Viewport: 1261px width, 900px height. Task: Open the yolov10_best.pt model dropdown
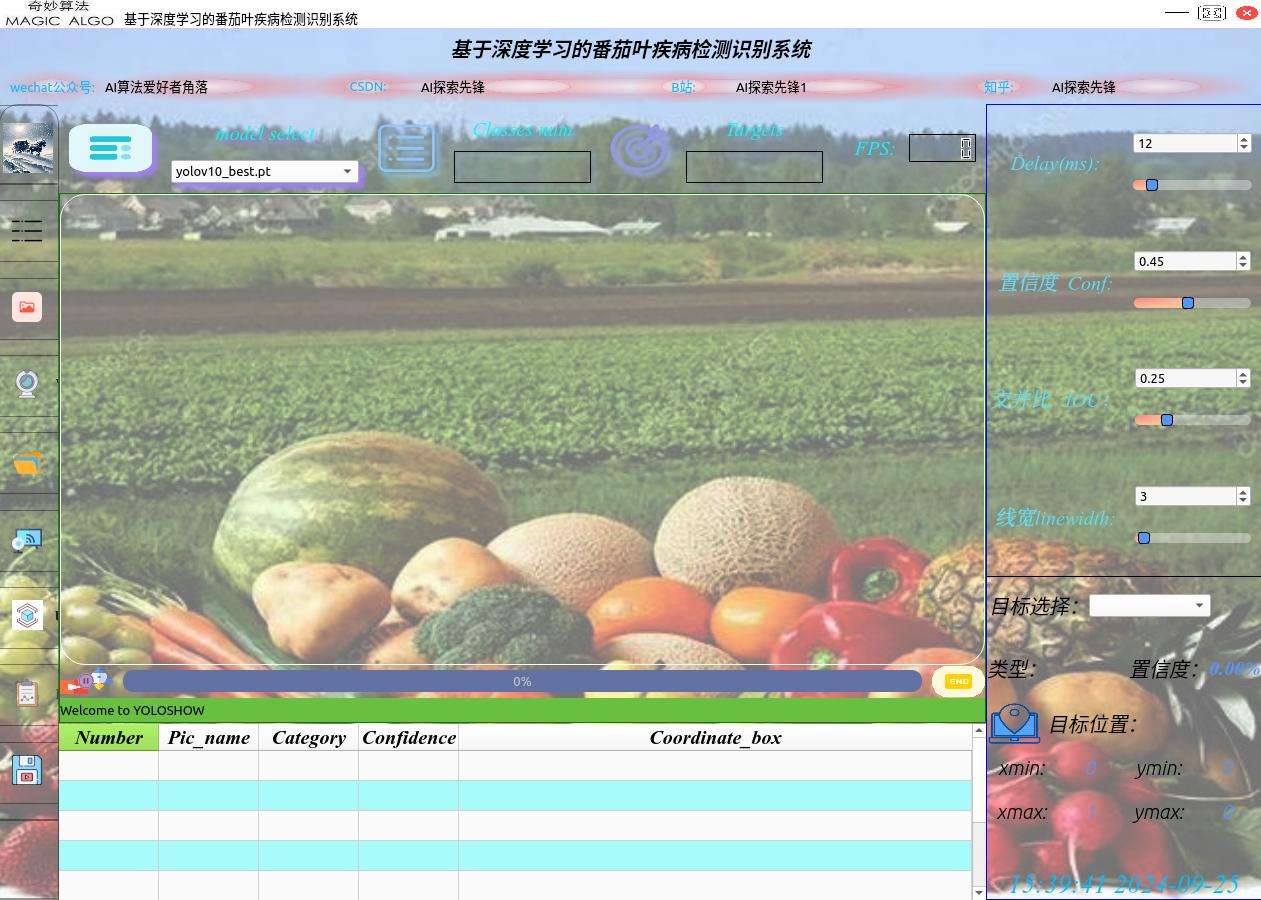point(265,171)
